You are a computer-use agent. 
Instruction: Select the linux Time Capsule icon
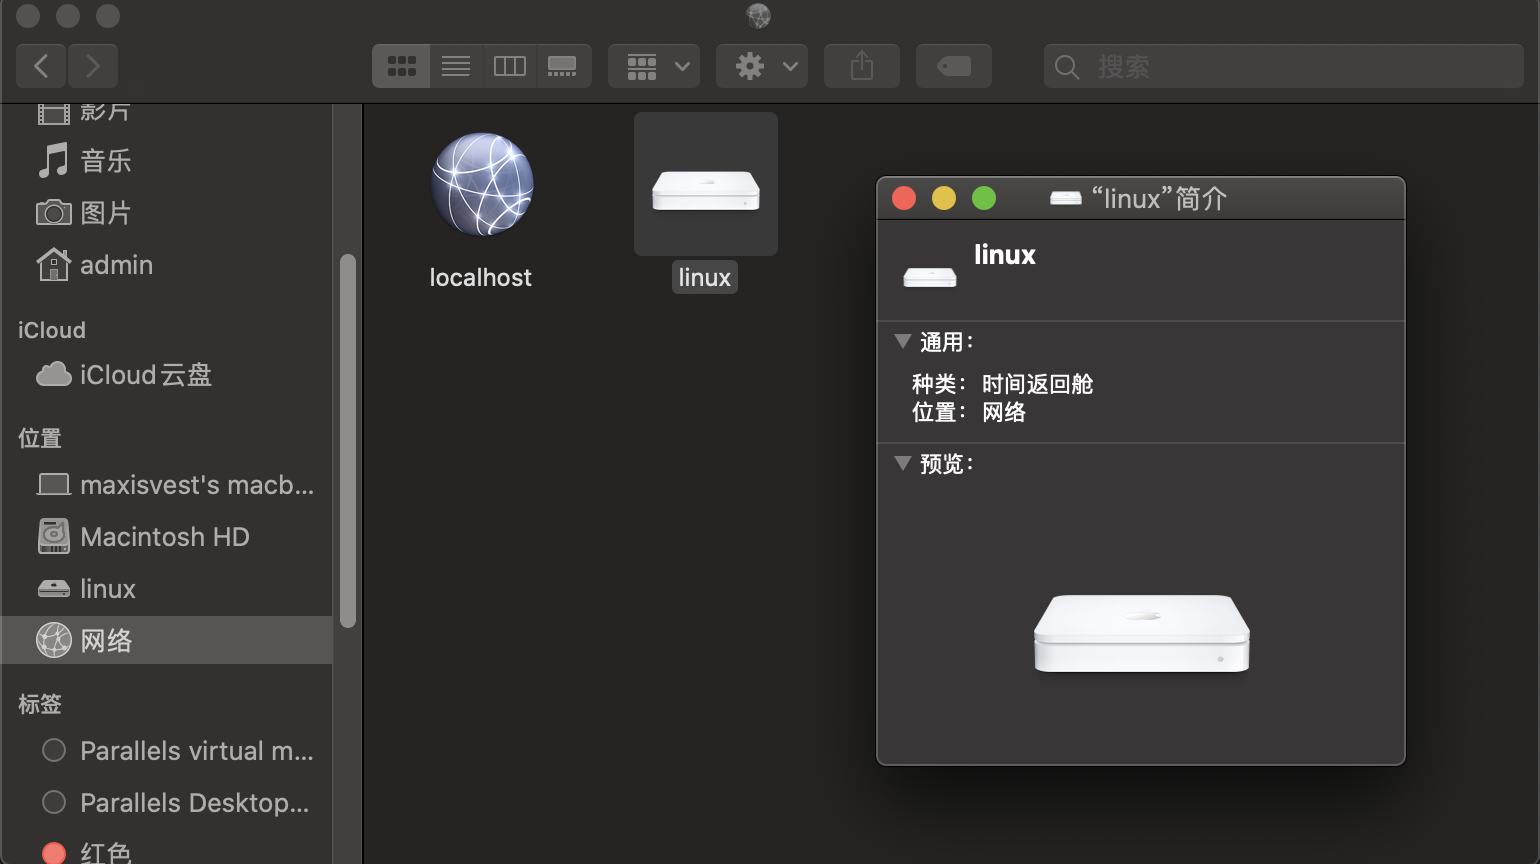tap(705, 187)
